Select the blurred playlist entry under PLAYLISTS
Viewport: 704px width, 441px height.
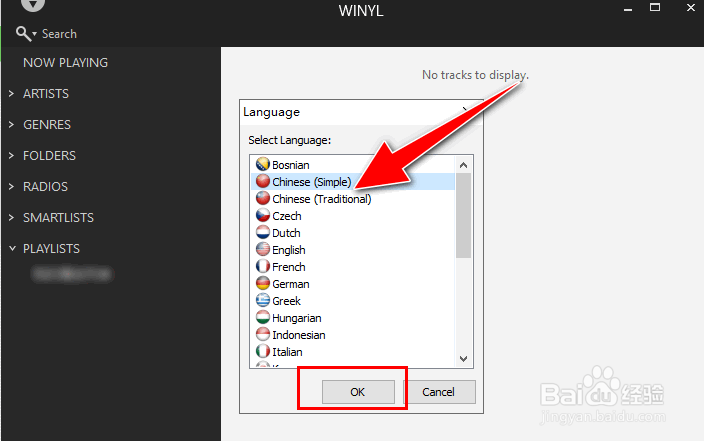(x=72, y=273)
